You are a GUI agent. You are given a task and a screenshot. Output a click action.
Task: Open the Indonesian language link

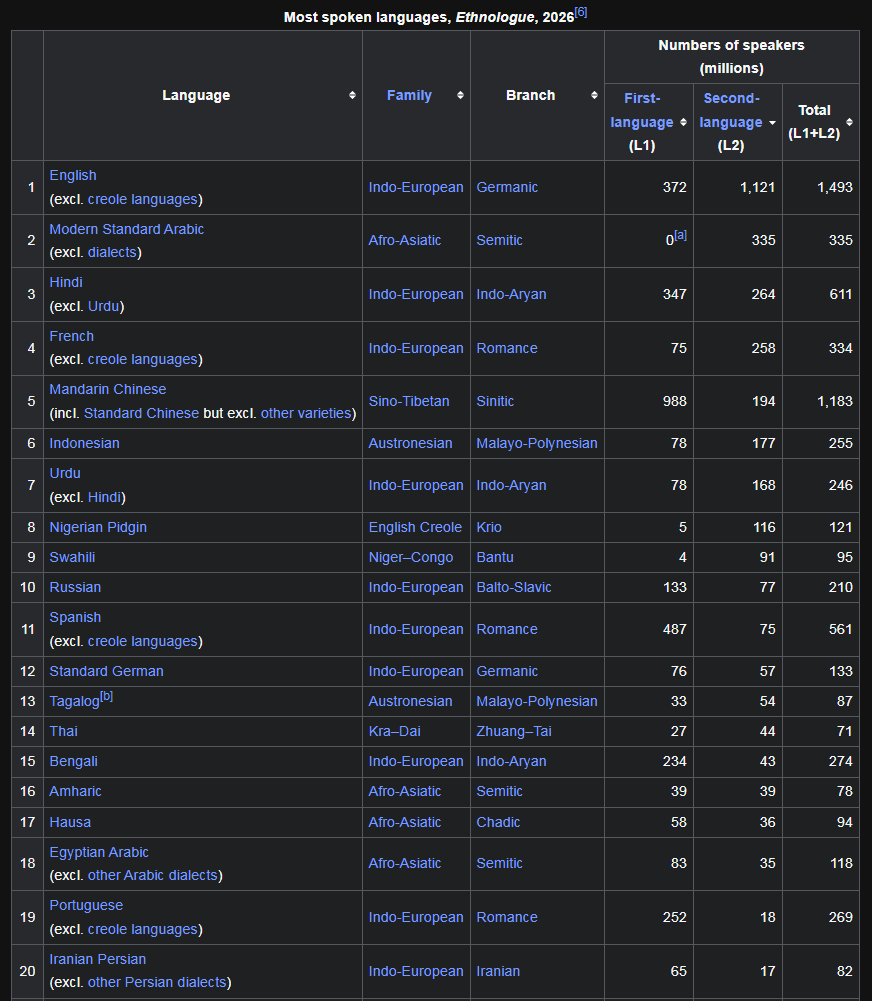tap(84, 443)
